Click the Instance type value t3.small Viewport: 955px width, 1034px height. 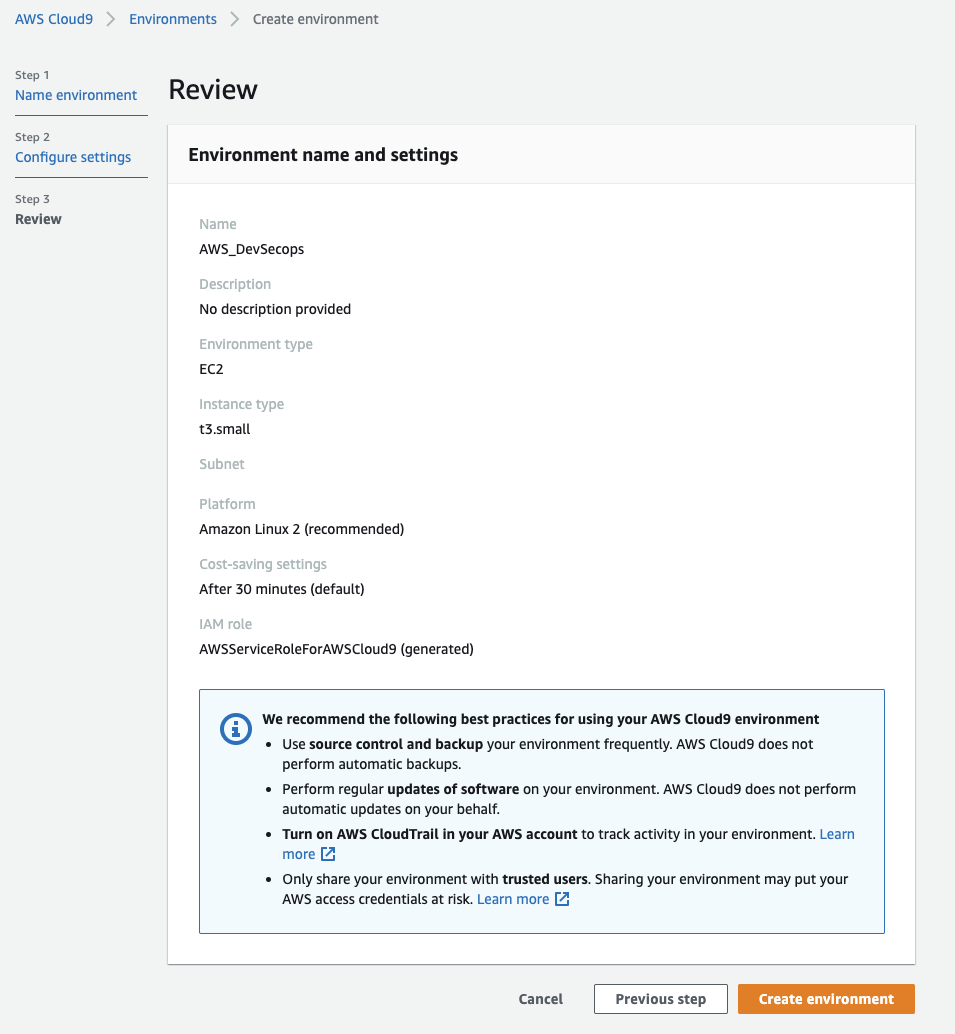(x=222, y=429)
